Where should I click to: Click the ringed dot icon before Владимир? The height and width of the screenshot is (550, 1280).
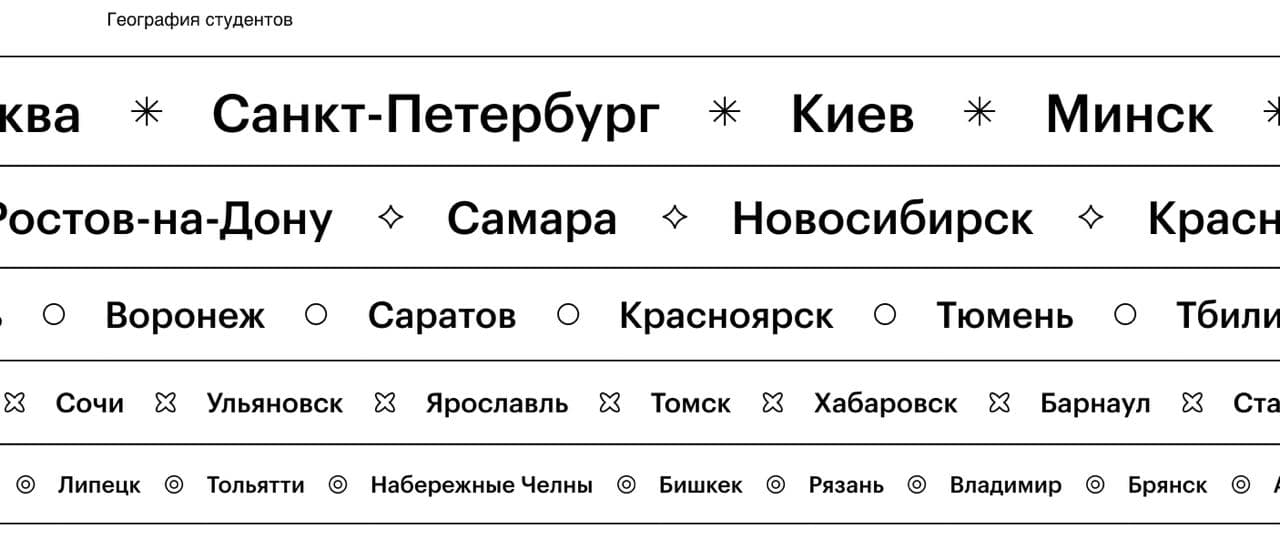(x=917, y=485)
